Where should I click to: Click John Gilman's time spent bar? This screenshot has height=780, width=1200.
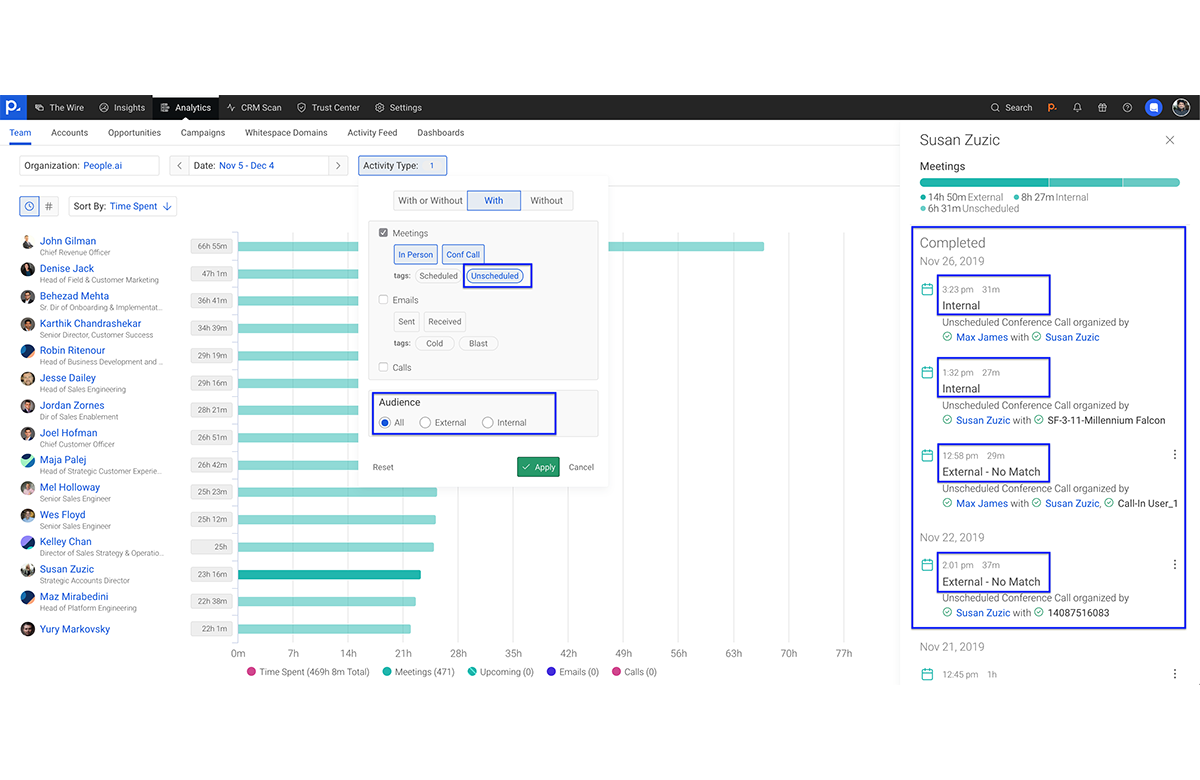click(x=501, y=246)
